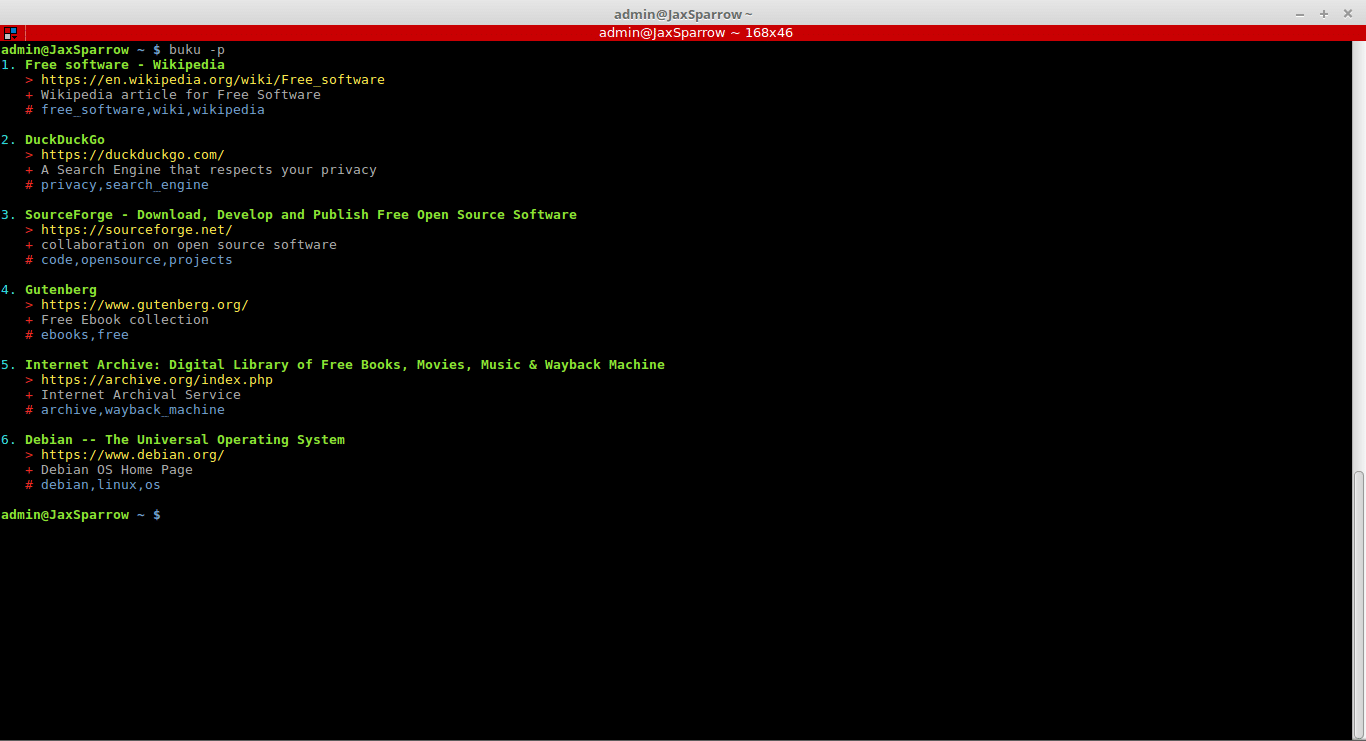Viewport: 1366px width, 741px height.
Task: Open the https://www.debian.org/ URL
Action: [133, 455]
